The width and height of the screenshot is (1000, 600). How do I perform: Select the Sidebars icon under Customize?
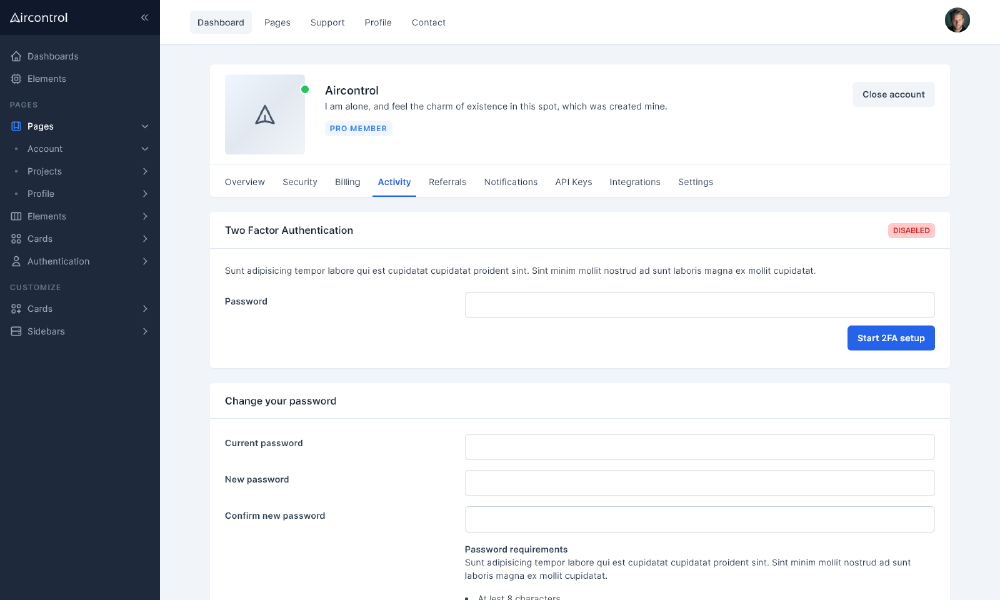coord(17,331)
